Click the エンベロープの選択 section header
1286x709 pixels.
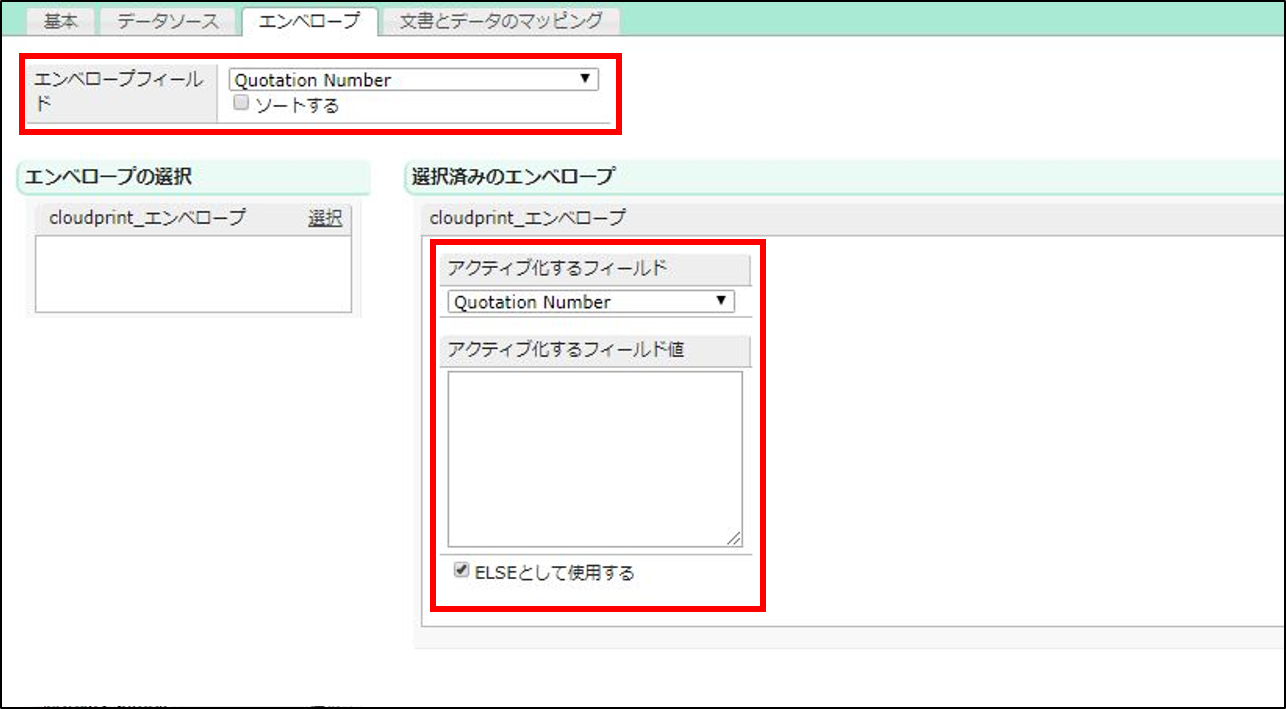[108, 177]
